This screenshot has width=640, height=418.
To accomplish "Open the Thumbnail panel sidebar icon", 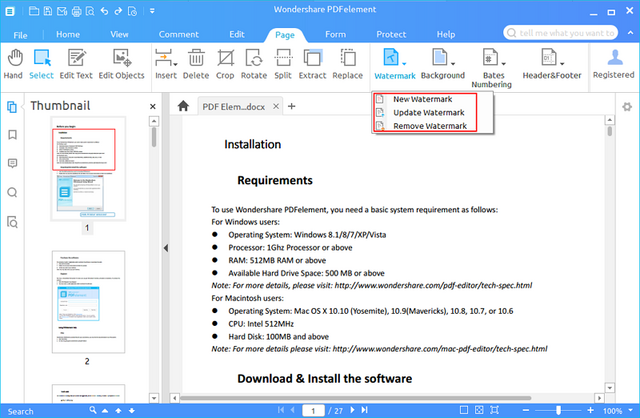I will pos(12,107).
